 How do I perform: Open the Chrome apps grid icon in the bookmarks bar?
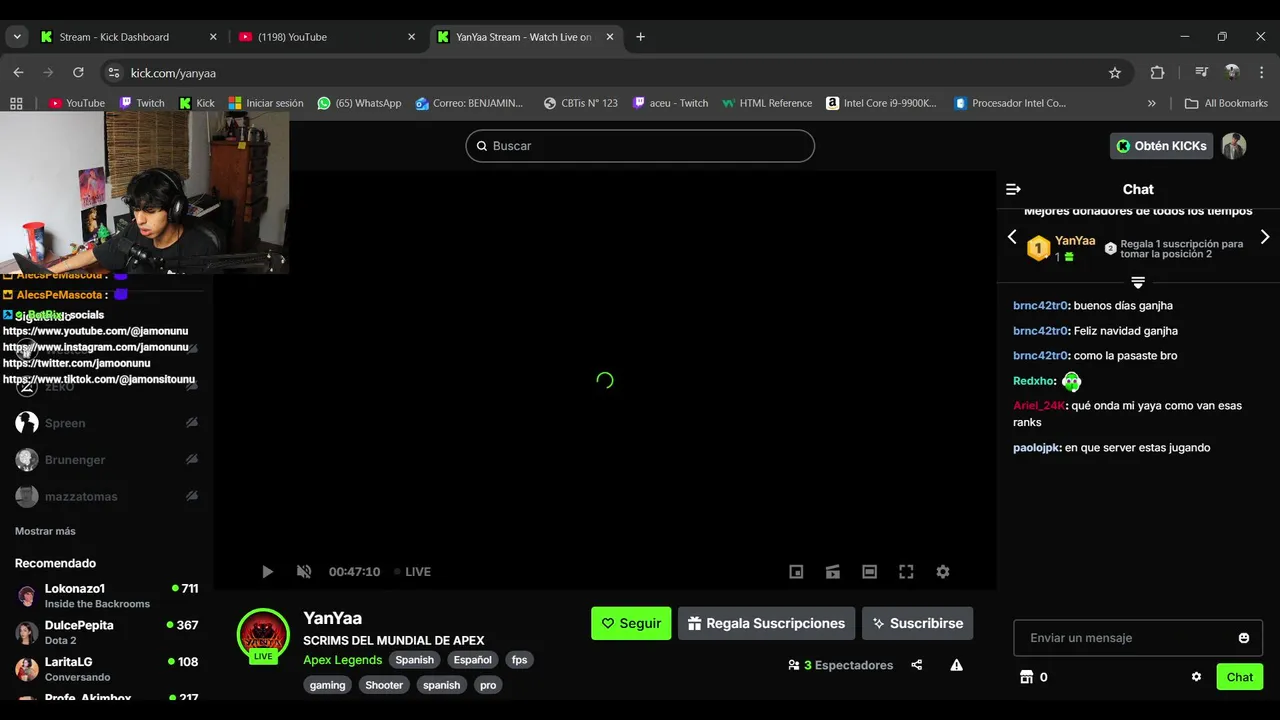tap(16, 103)
